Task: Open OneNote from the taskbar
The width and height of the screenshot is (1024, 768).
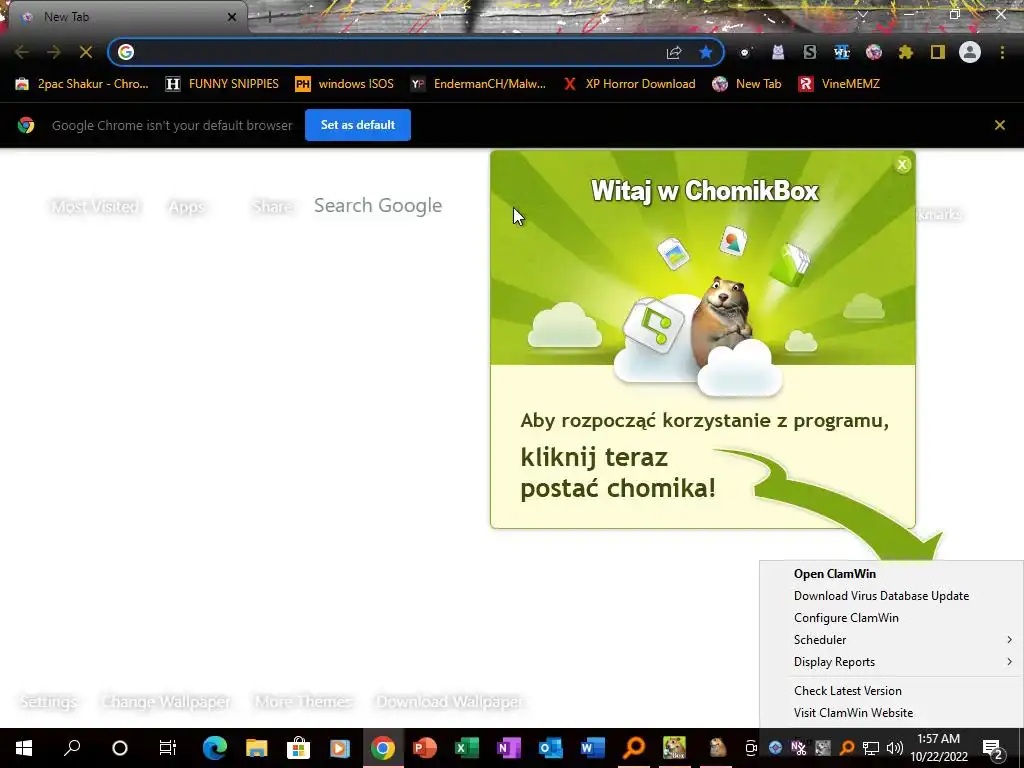Action: pos(508,748)
